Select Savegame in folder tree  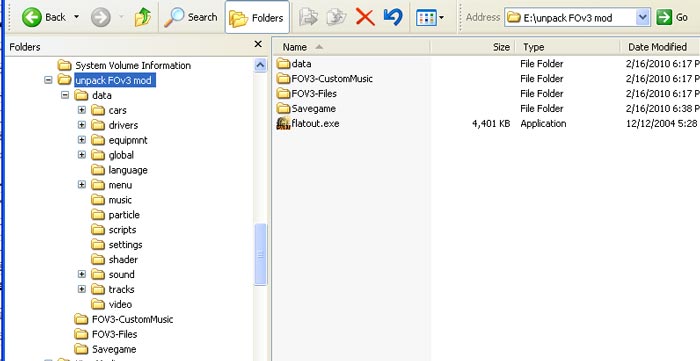pyautogui.click(x=114, y=349)
